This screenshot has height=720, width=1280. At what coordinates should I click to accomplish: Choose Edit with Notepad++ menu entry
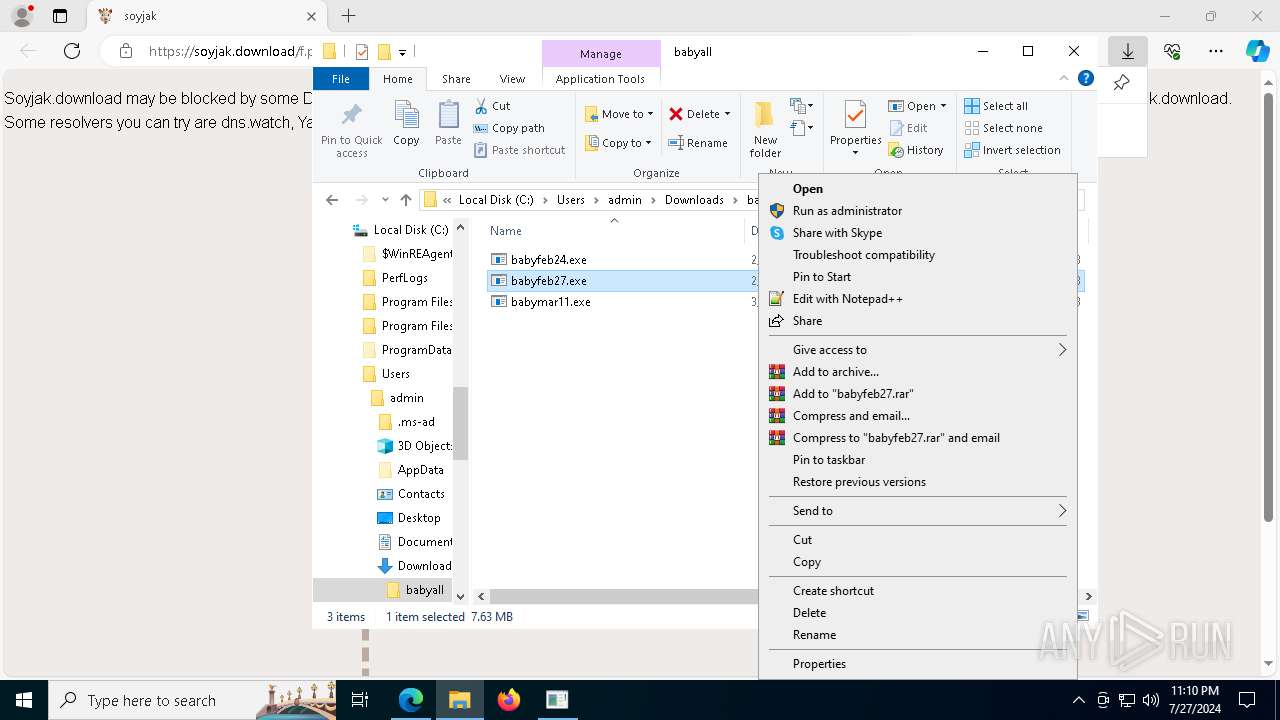(x=918, y=299)
